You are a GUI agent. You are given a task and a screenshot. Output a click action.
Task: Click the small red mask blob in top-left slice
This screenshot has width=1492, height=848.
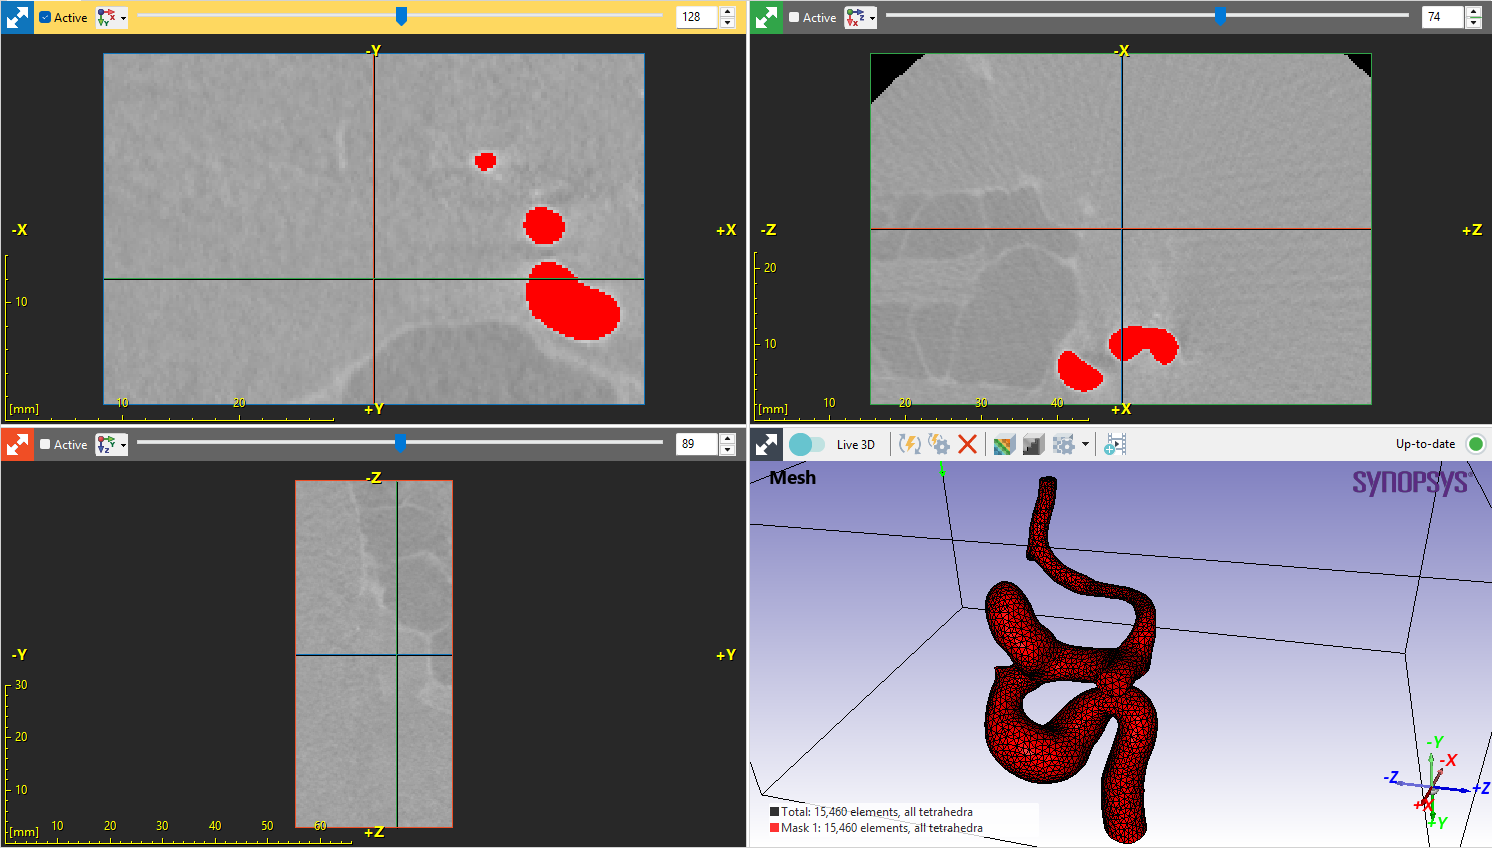[485, 161]
